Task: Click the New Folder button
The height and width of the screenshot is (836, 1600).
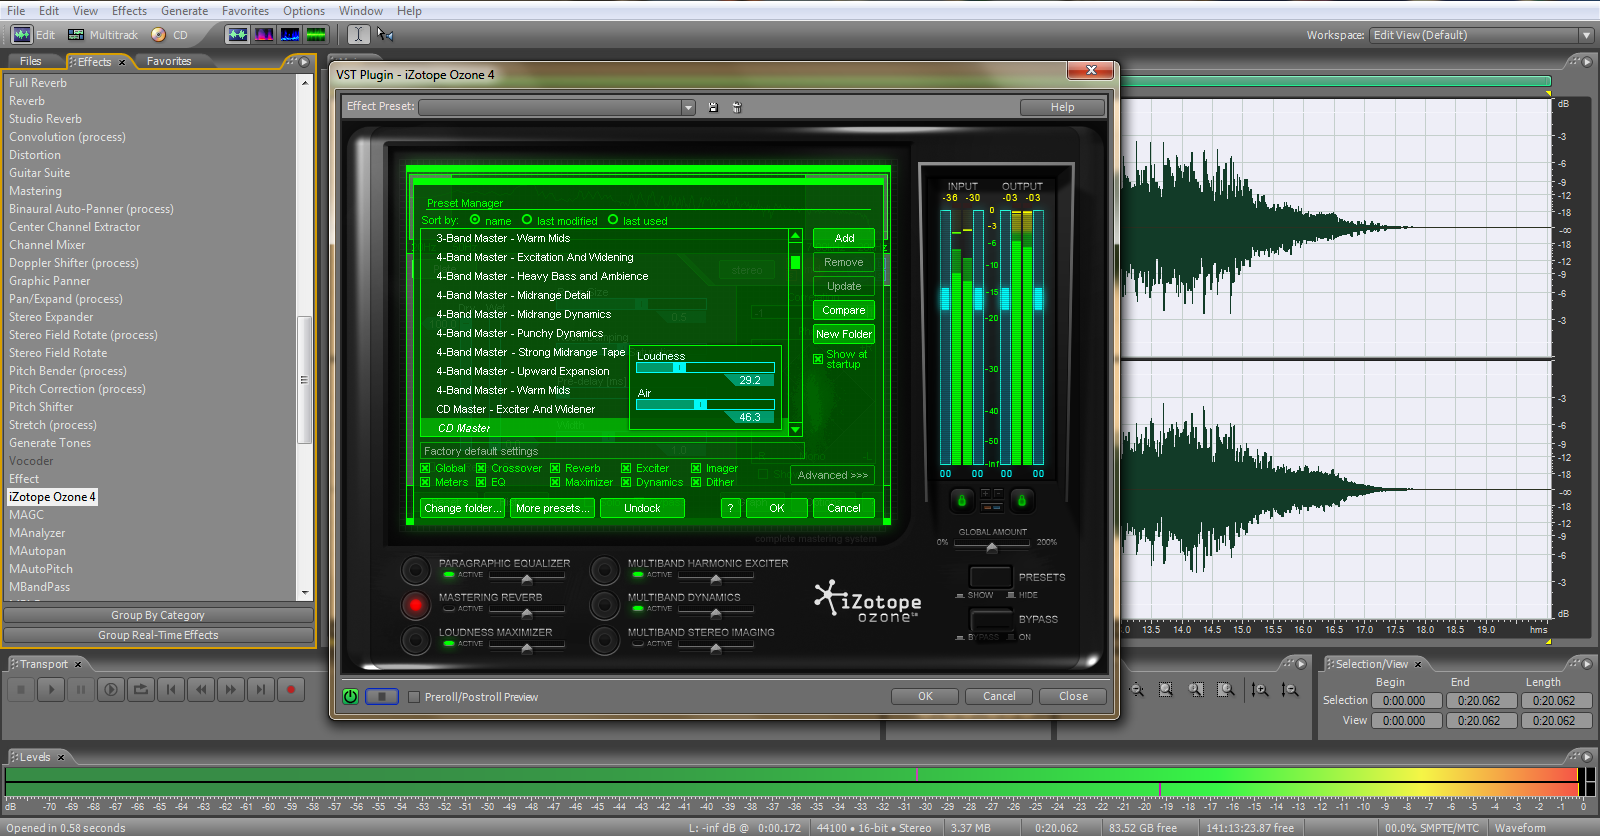Action: pyautogui.click(x=844, y=334)
